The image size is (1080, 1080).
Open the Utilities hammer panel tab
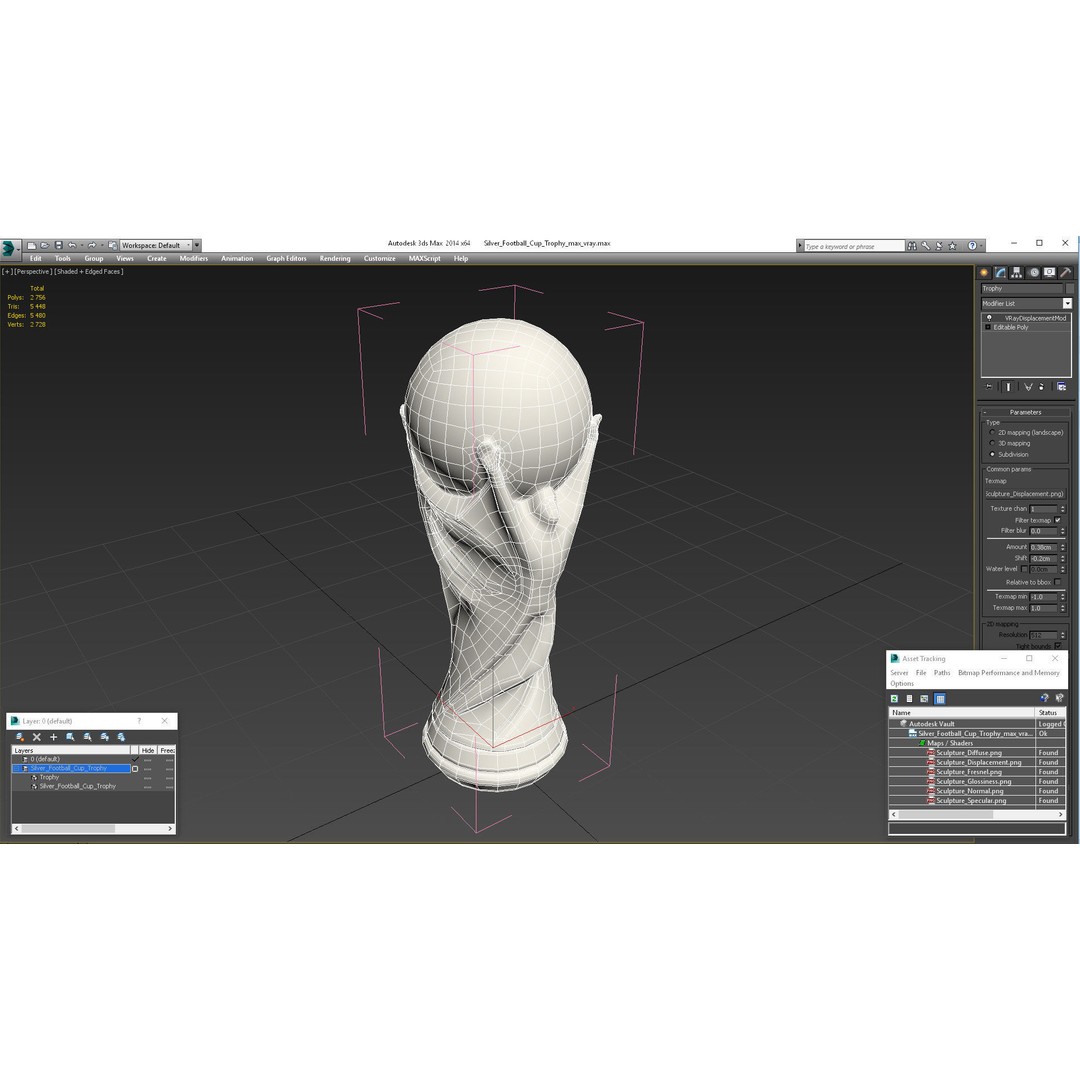pos(1066,273)
